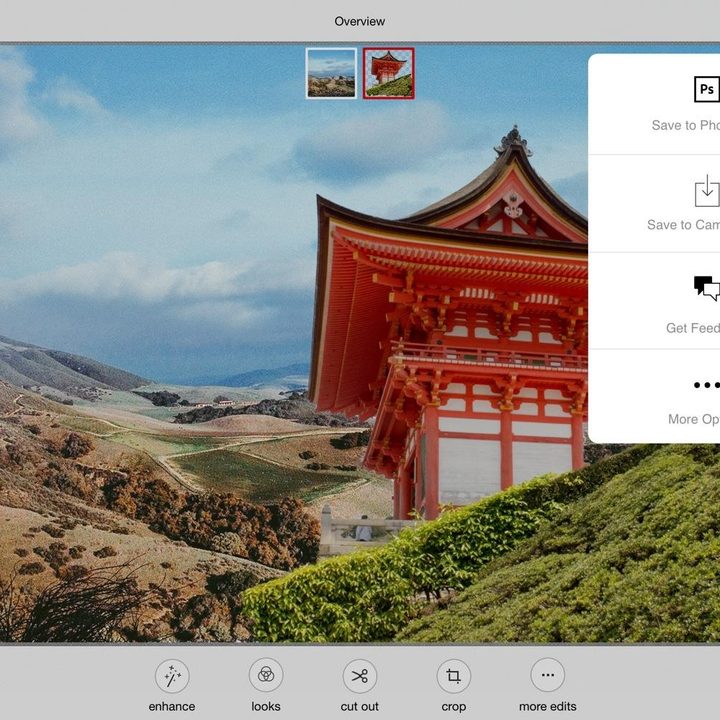Tap the more edits label
The height and width of the screenshot is (720, 720).
(547, 706)
